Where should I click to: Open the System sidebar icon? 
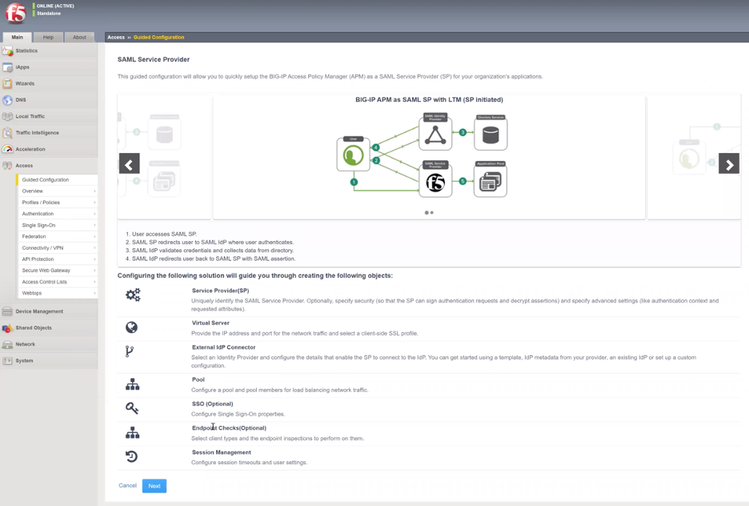[x=7, y=361]
